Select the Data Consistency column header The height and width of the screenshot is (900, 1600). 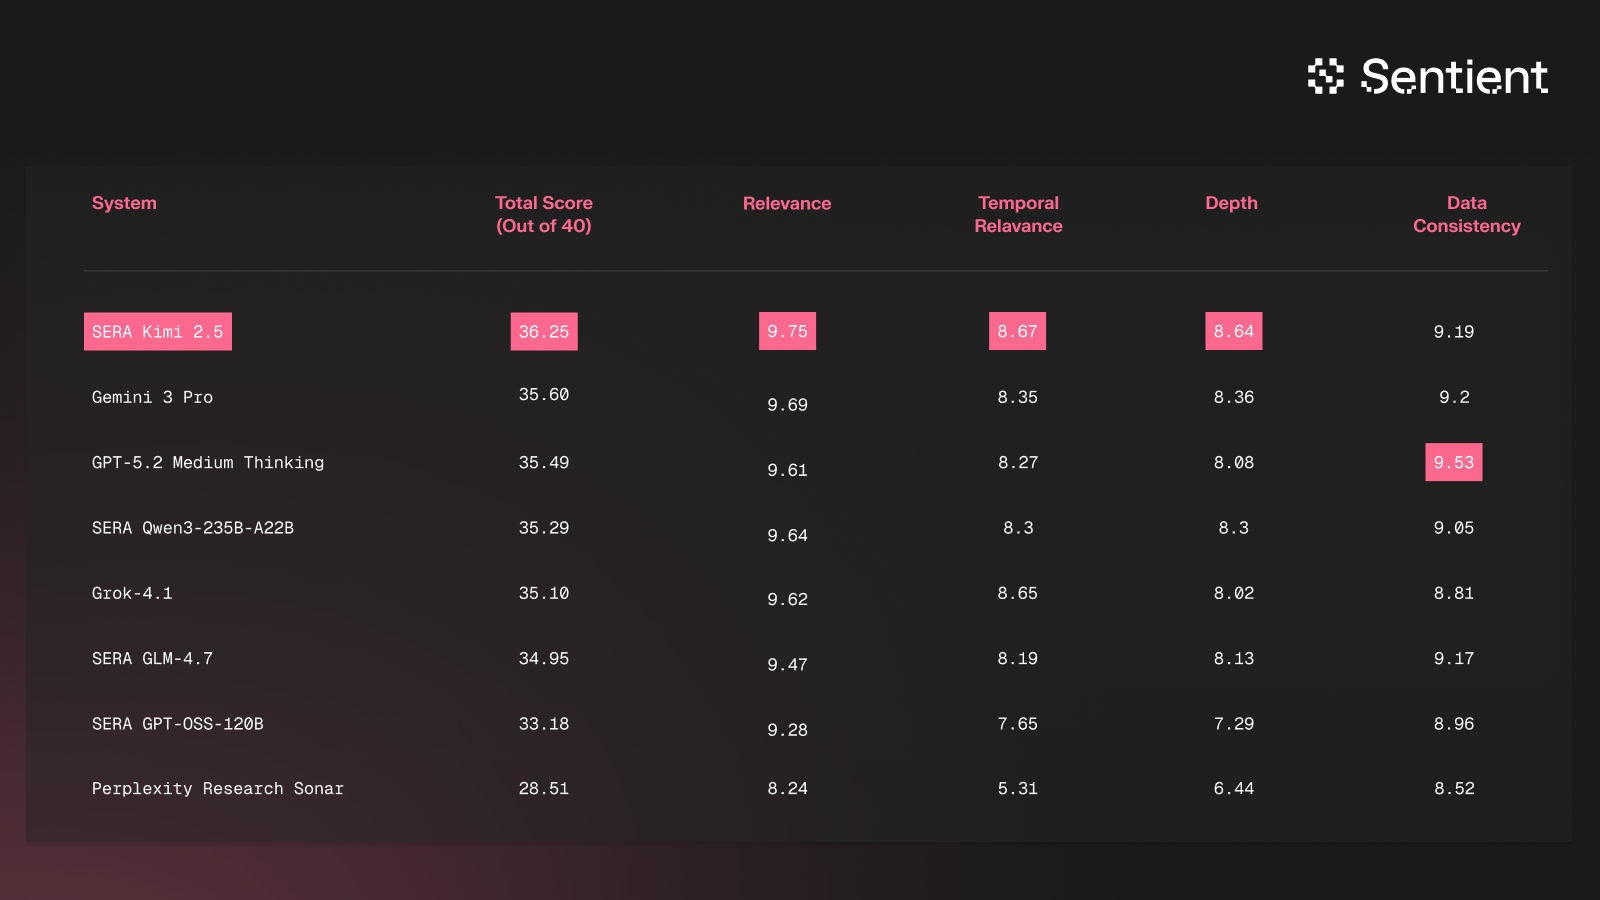point(1466,214)
